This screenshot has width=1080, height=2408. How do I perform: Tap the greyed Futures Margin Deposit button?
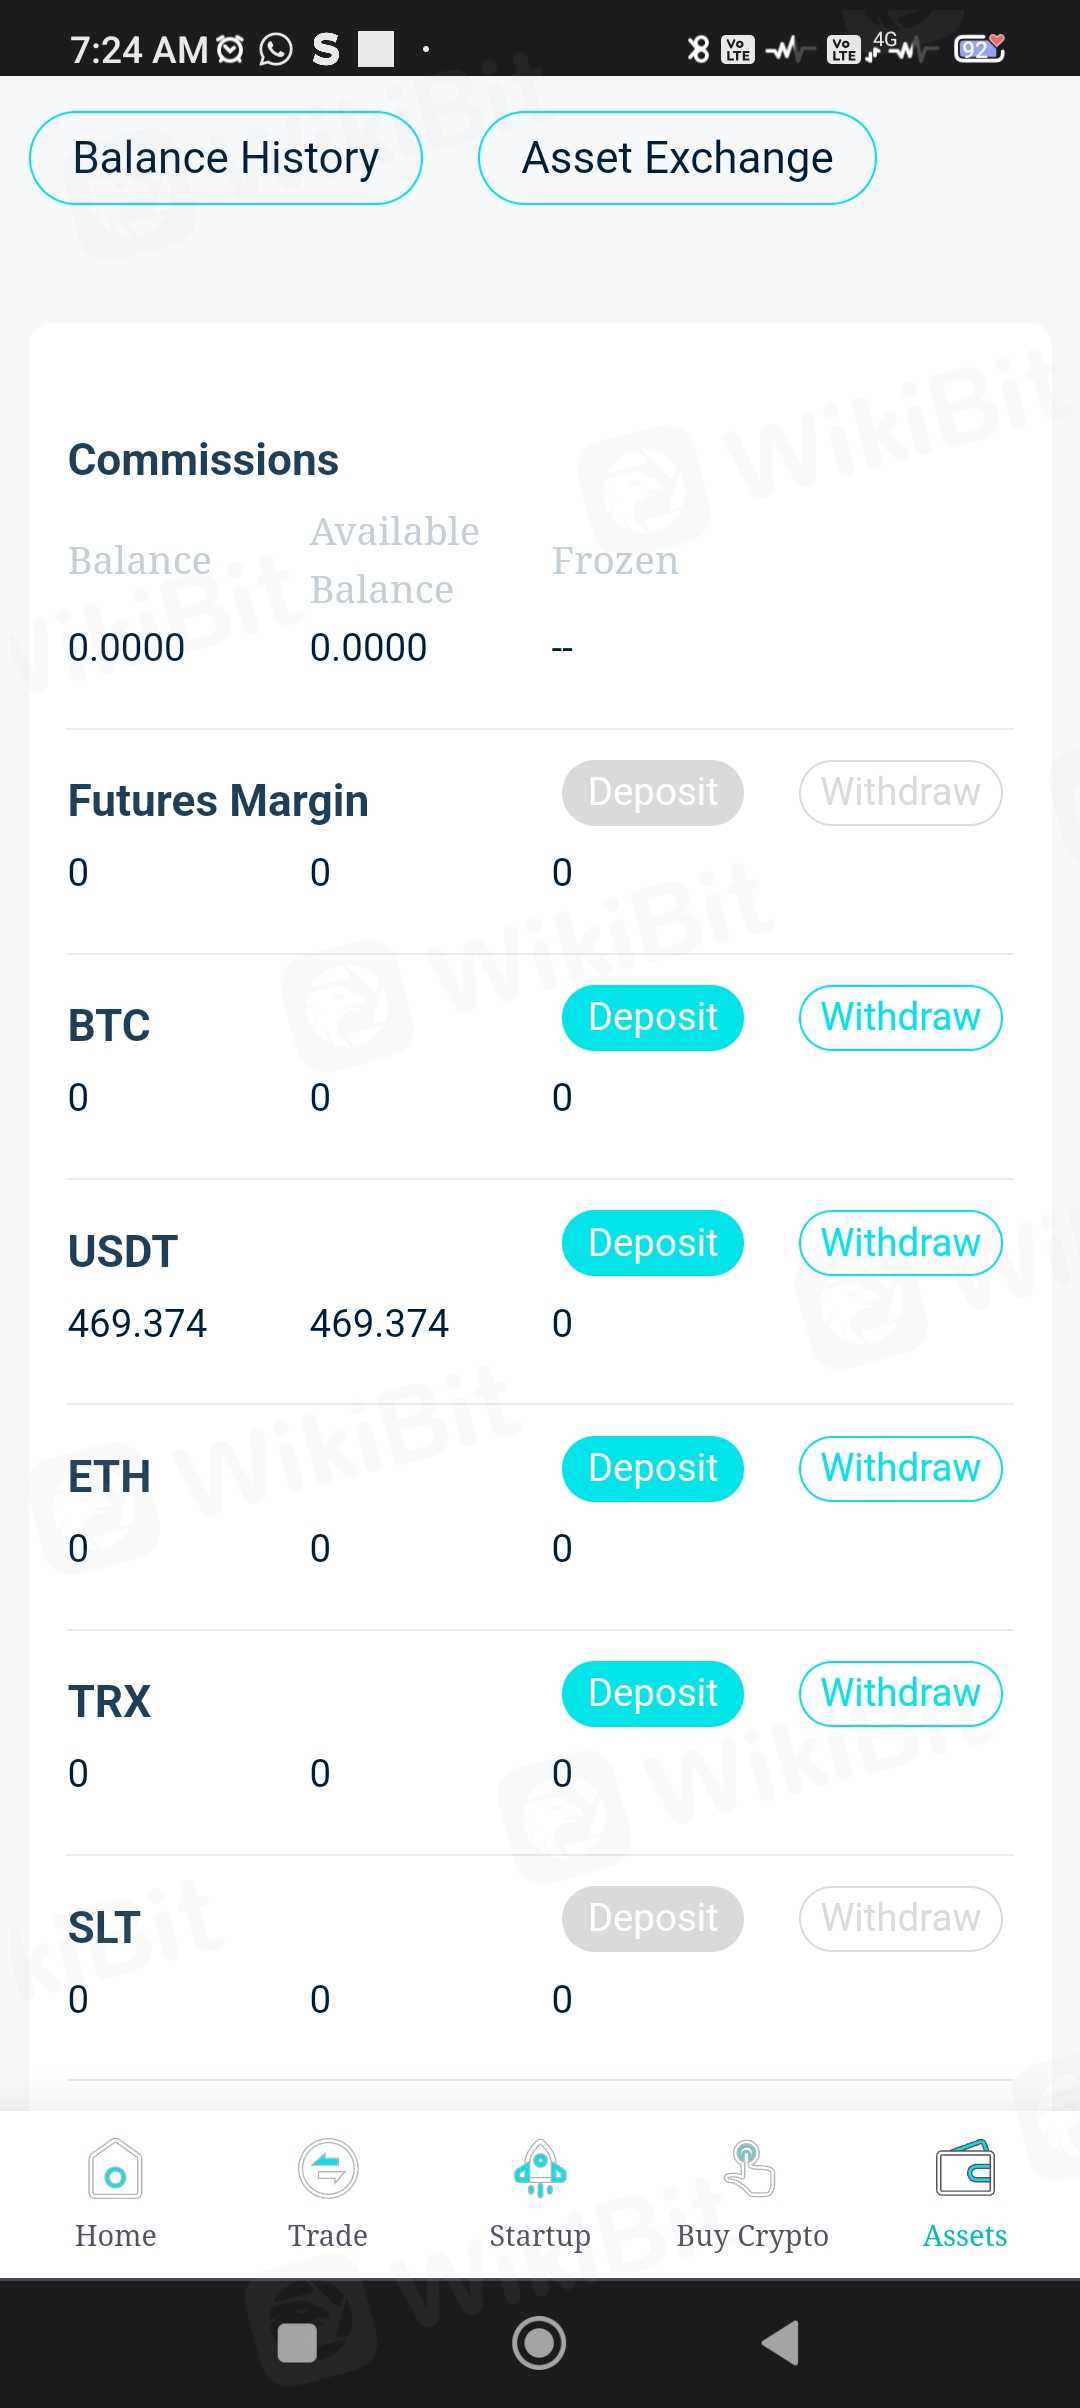[652, 793]
